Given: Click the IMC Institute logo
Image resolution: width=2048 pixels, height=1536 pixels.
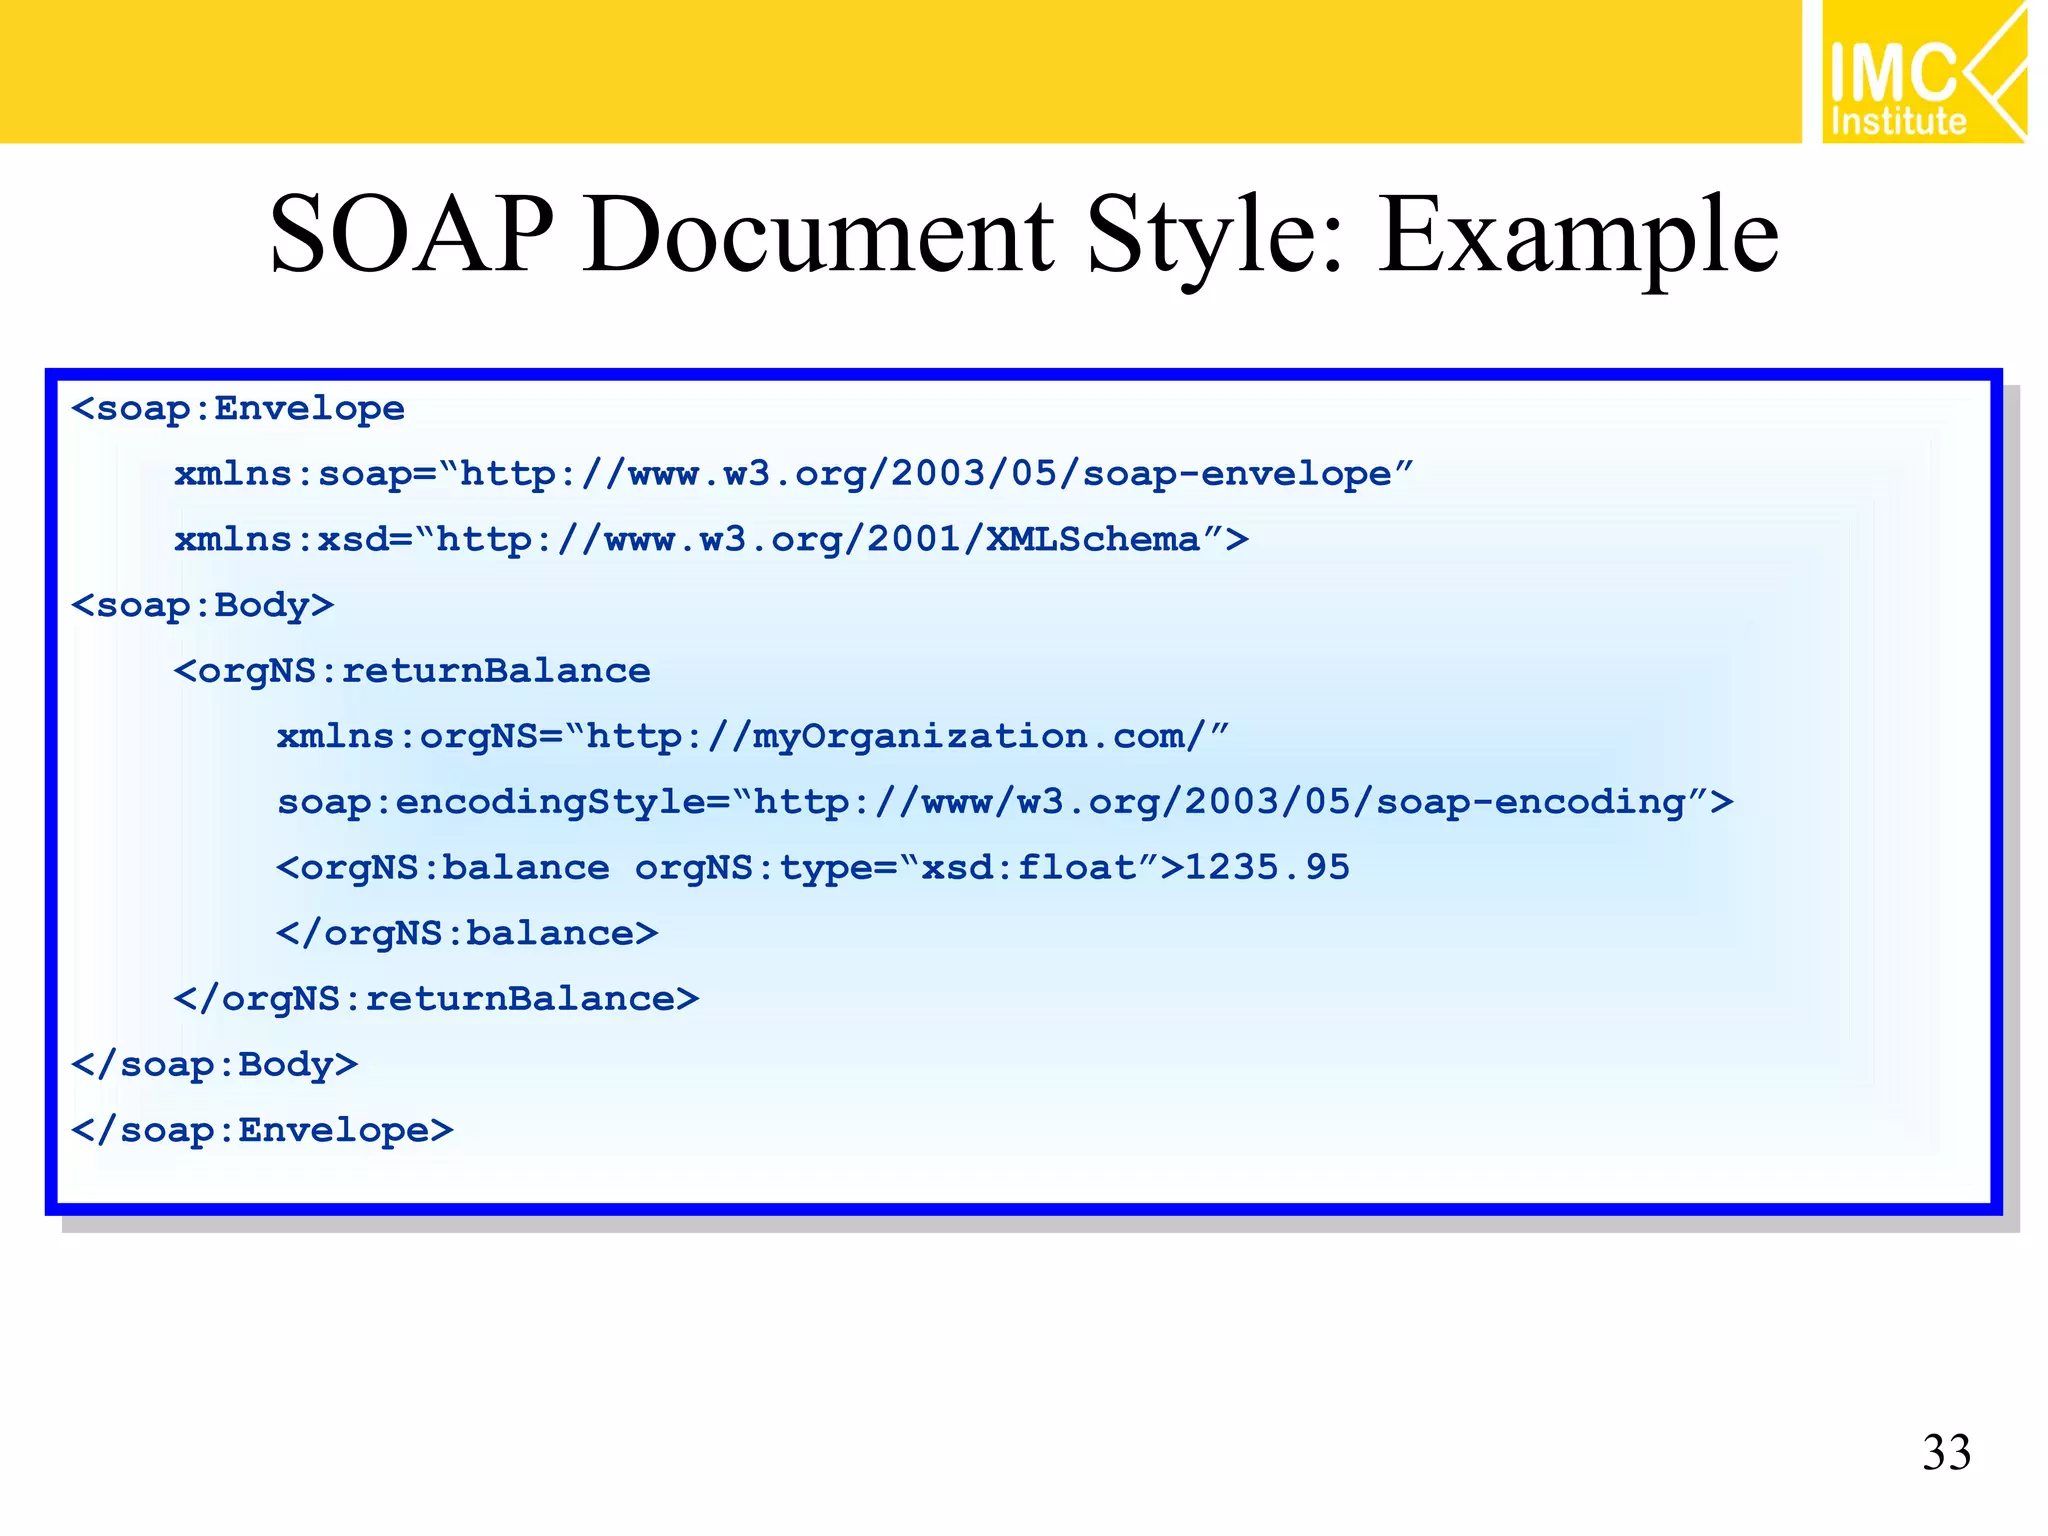Looking at the screenshot, I should coord(1924,72).
